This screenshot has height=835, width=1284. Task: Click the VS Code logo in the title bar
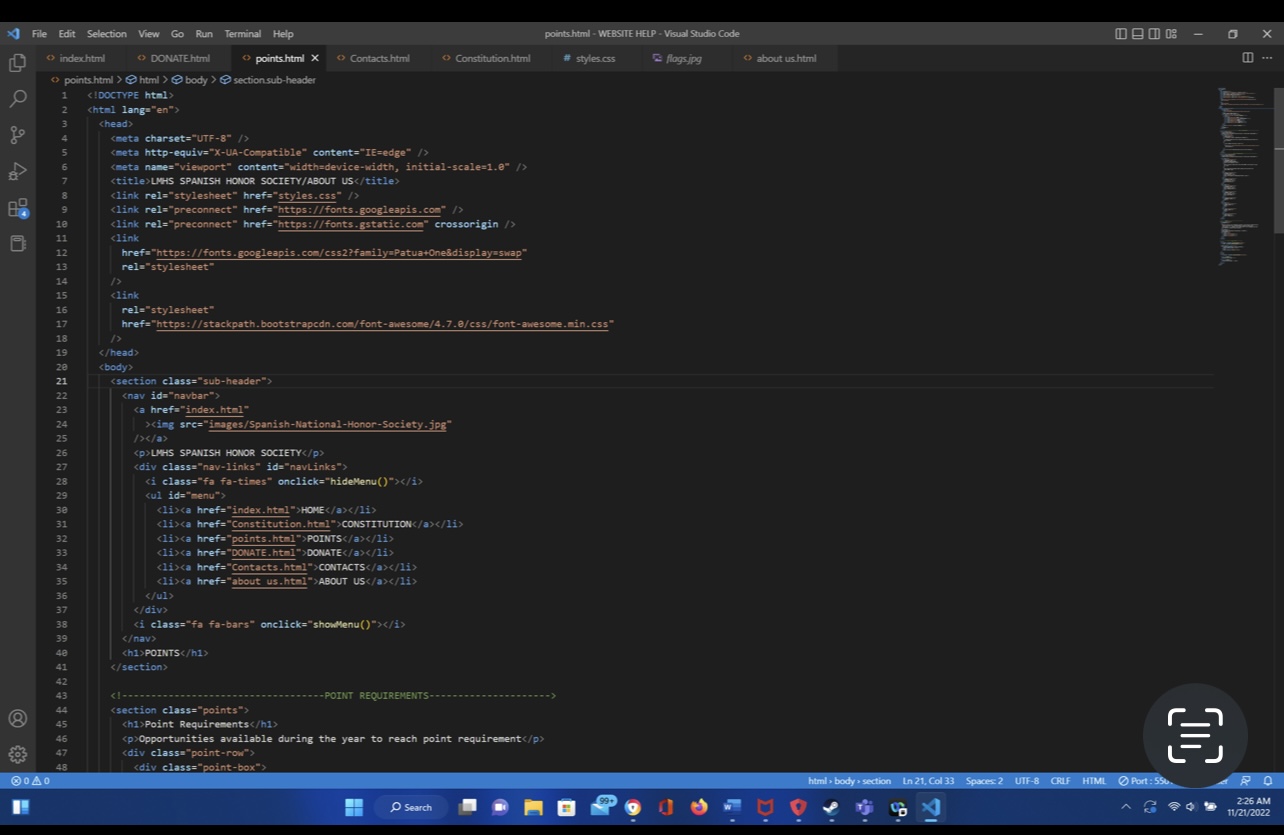(13, 33)
